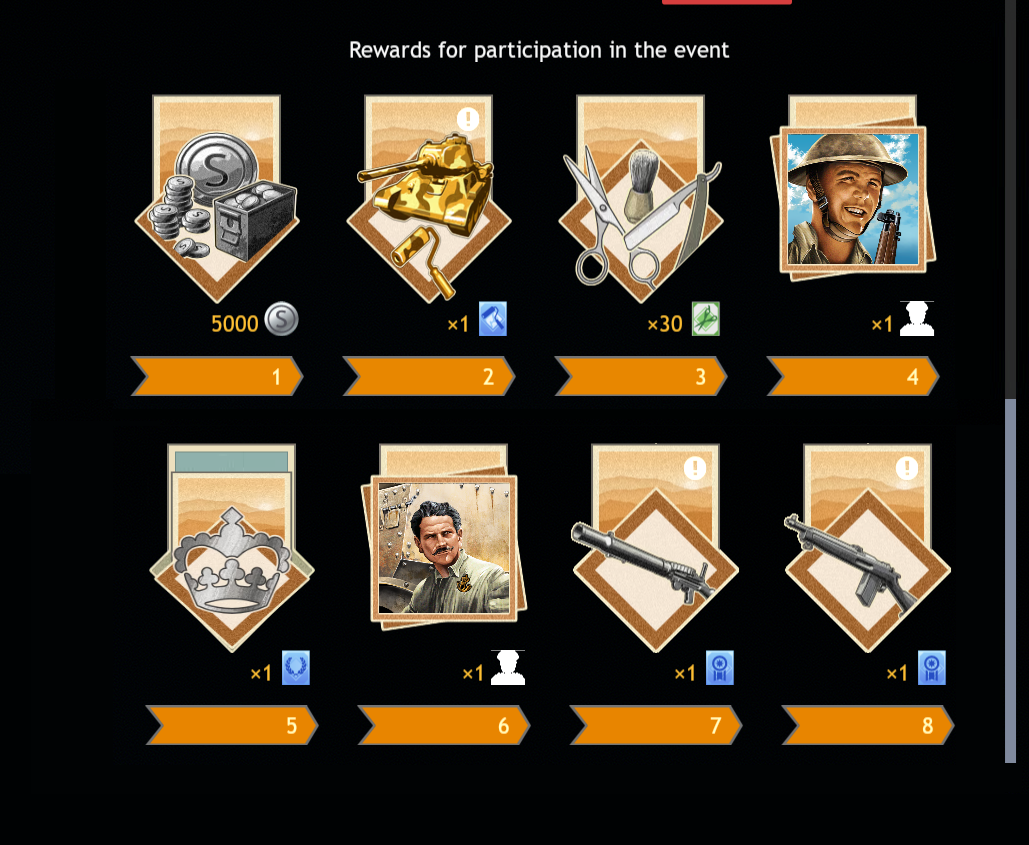This screenshot has height=845, width=1029.
Task: Click the green scissors appearance order icon
Action: tap(705, 319)
